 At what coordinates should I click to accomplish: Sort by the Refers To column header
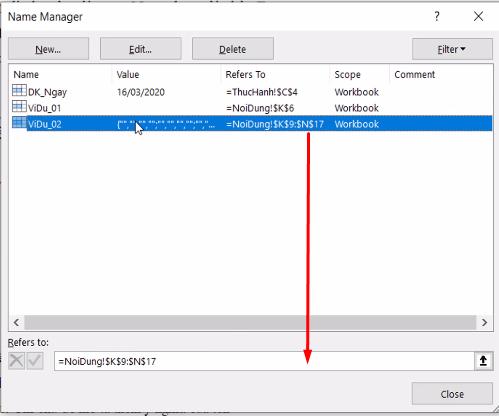pyautogui.click(x=245, y=74)
